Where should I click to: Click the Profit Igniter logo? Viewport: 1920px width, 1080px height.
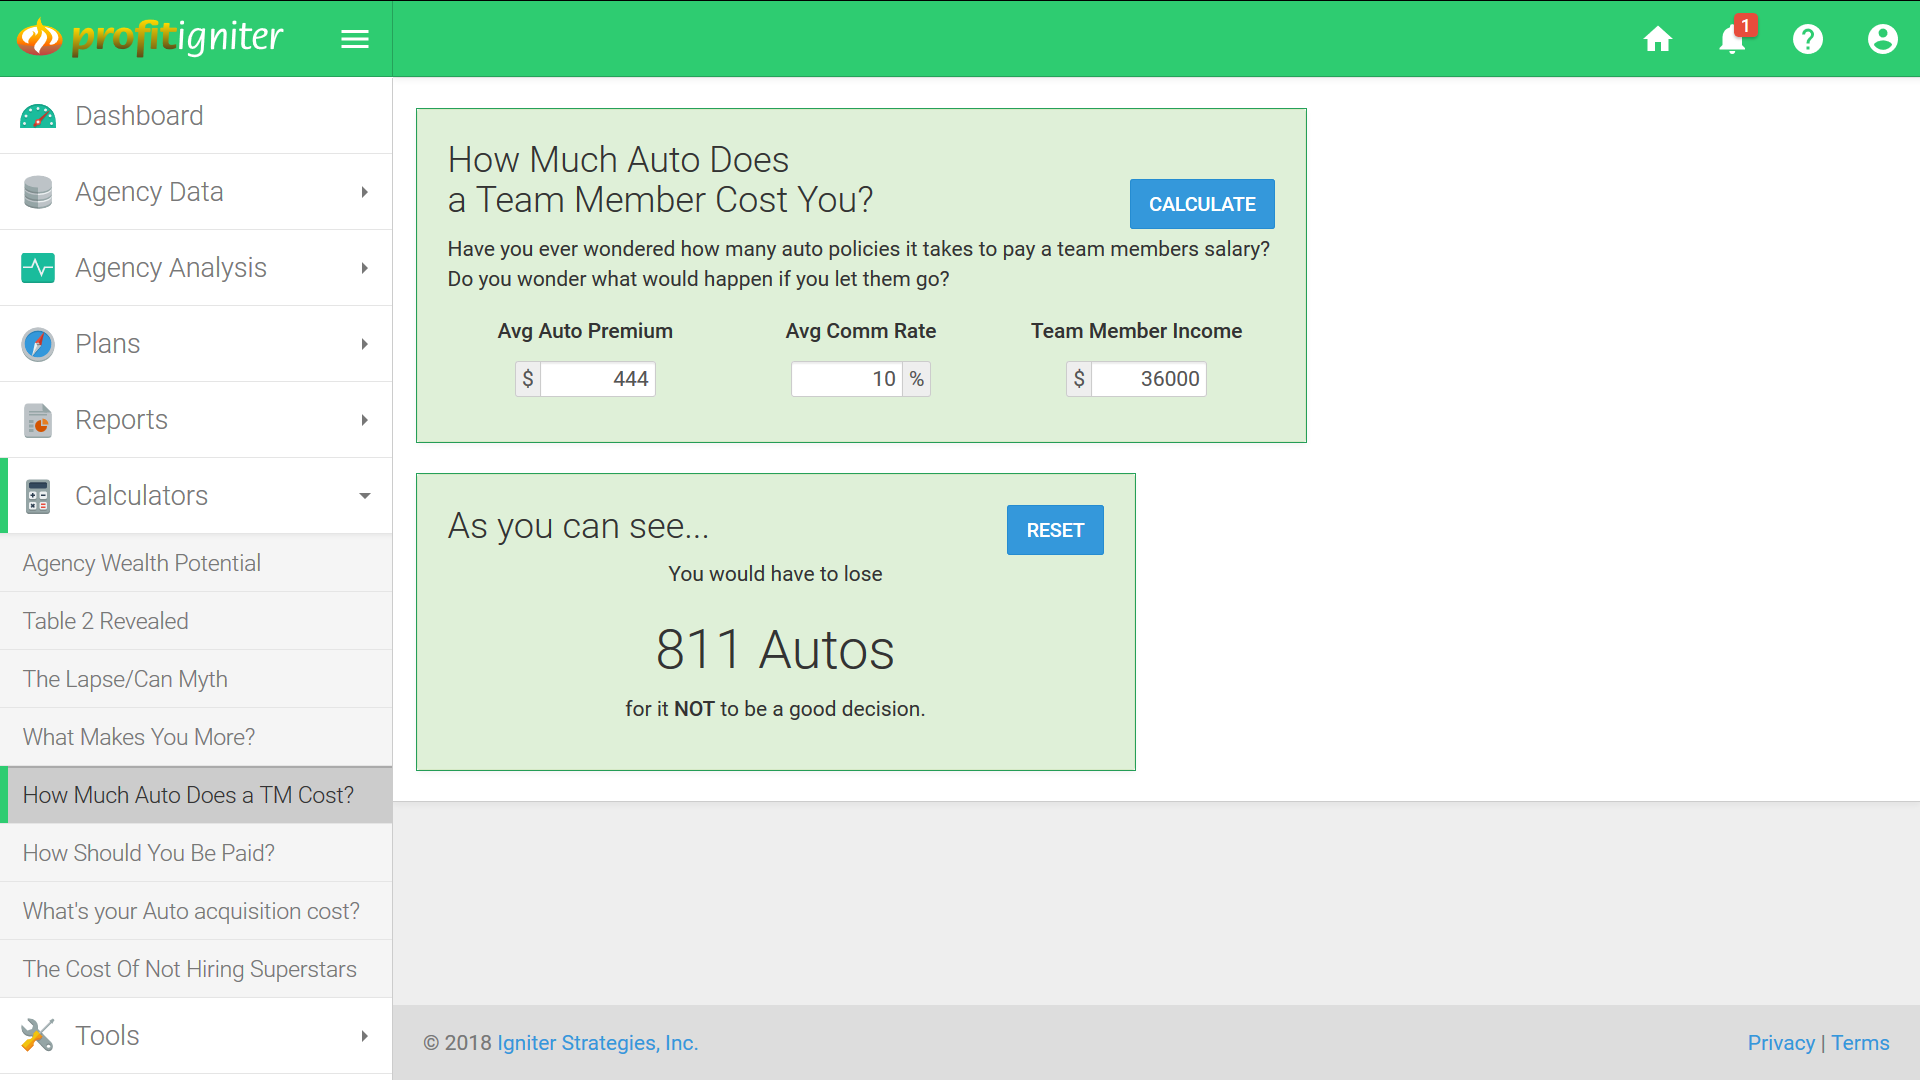(150, 38)
